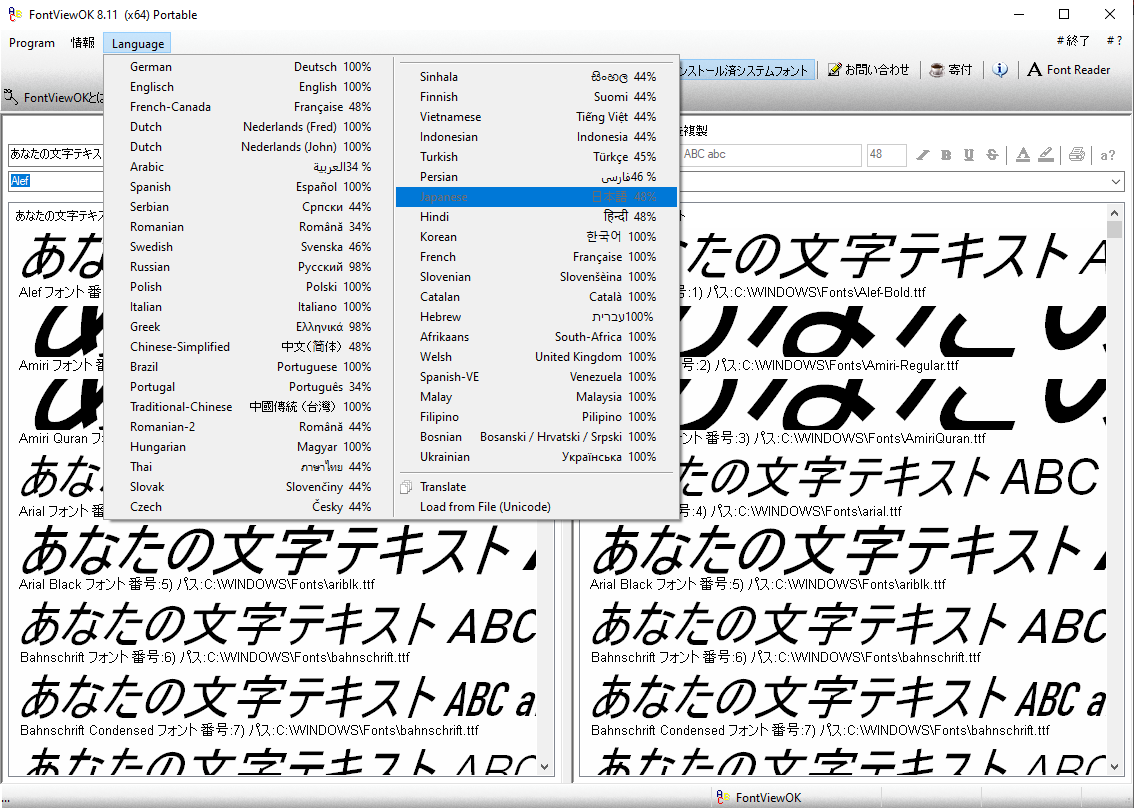This screenshot has width=1134, height=808.
Task: Choose Englisch English language
Action: 250,87
